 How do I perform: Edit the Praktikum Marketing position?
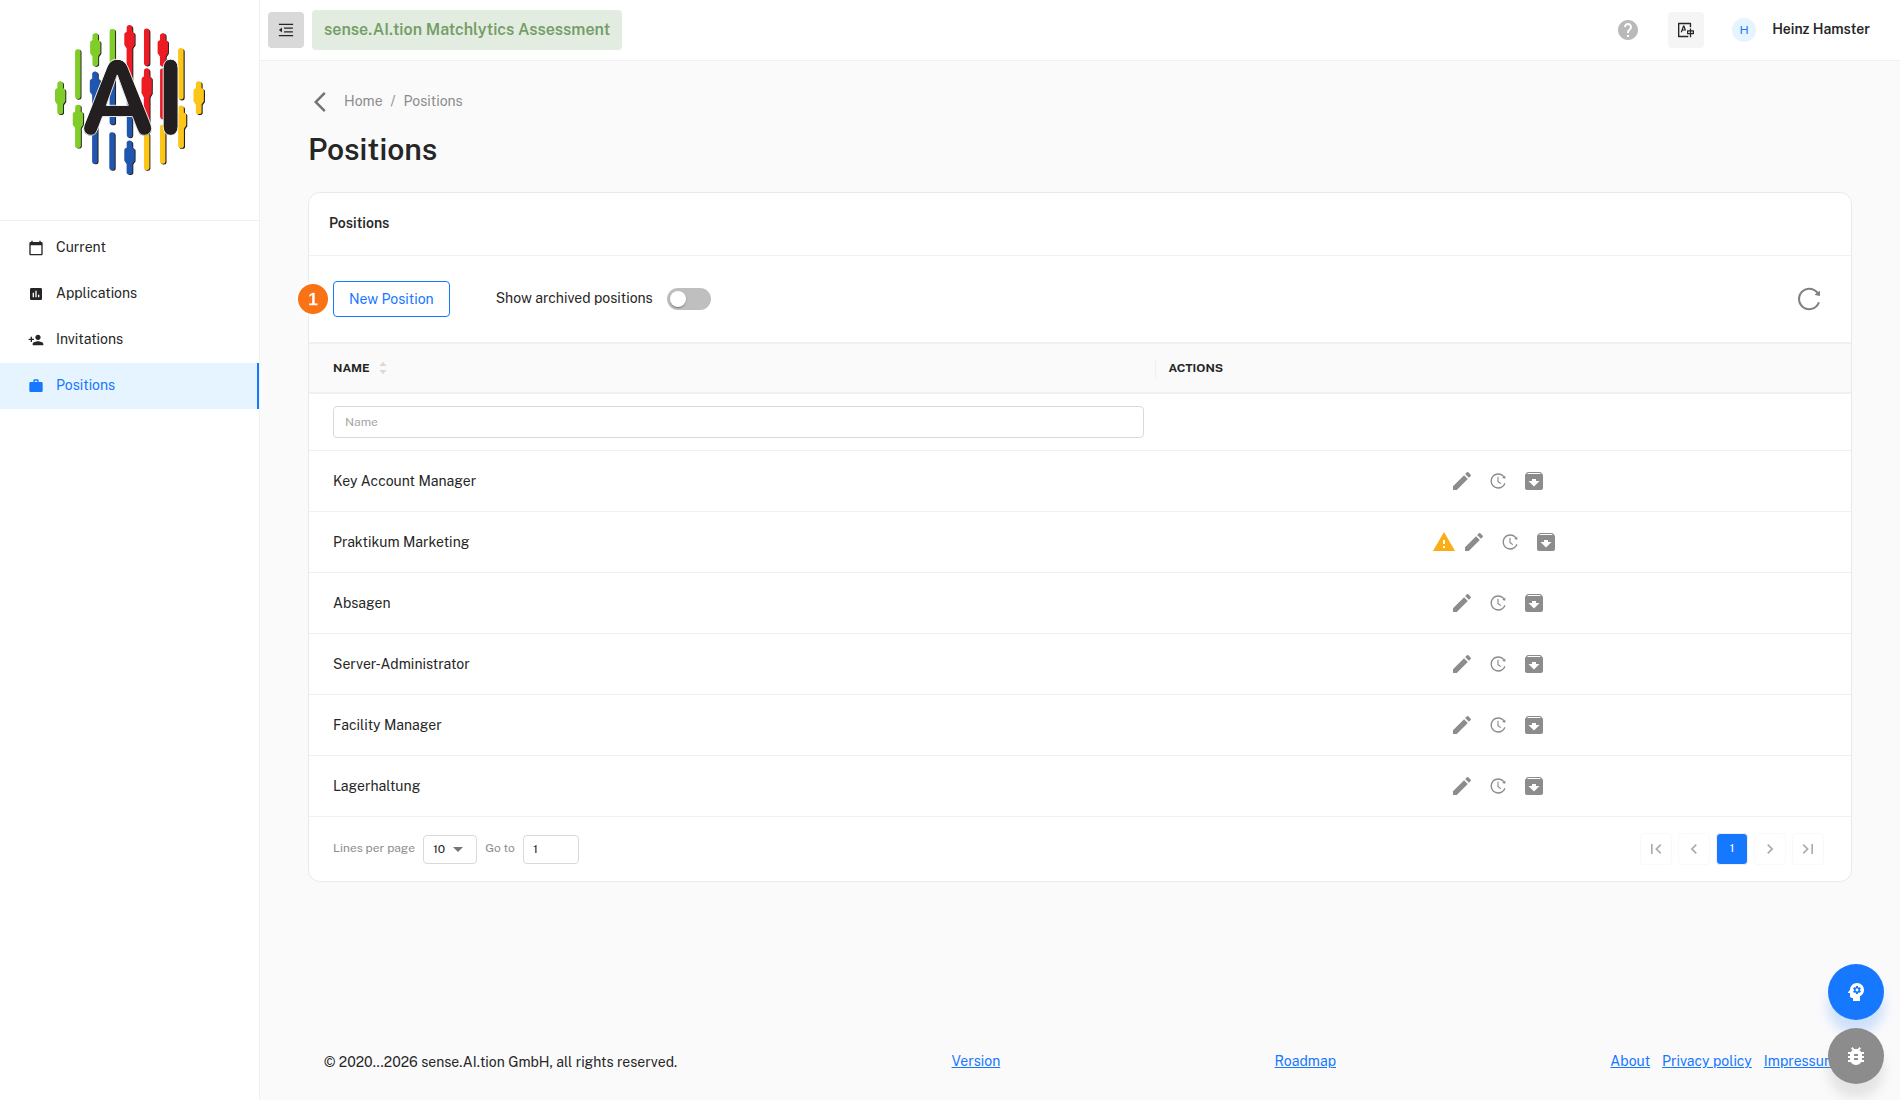click(1474, 542)
